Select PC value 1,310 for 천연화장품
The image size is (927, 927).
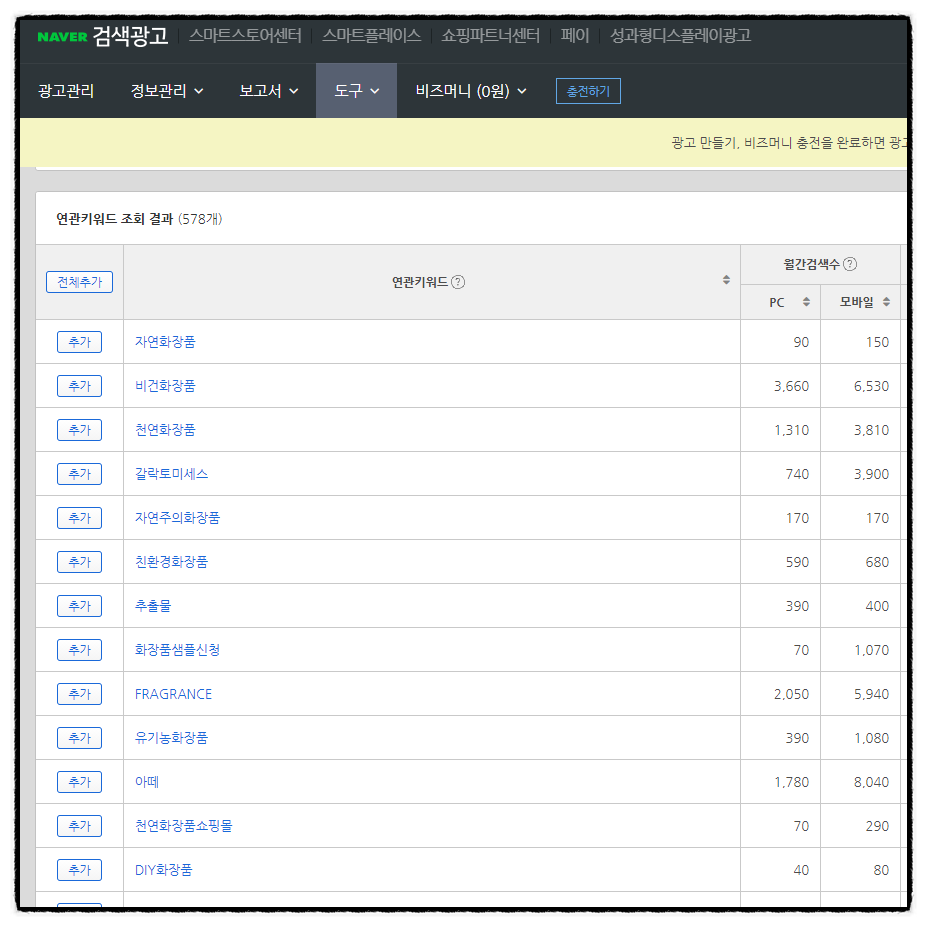click(x=791, y=430)
